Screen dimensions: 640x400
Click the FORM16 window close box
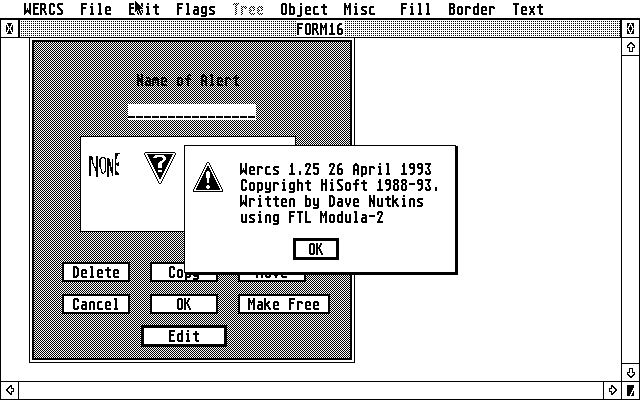click(9, 29)
